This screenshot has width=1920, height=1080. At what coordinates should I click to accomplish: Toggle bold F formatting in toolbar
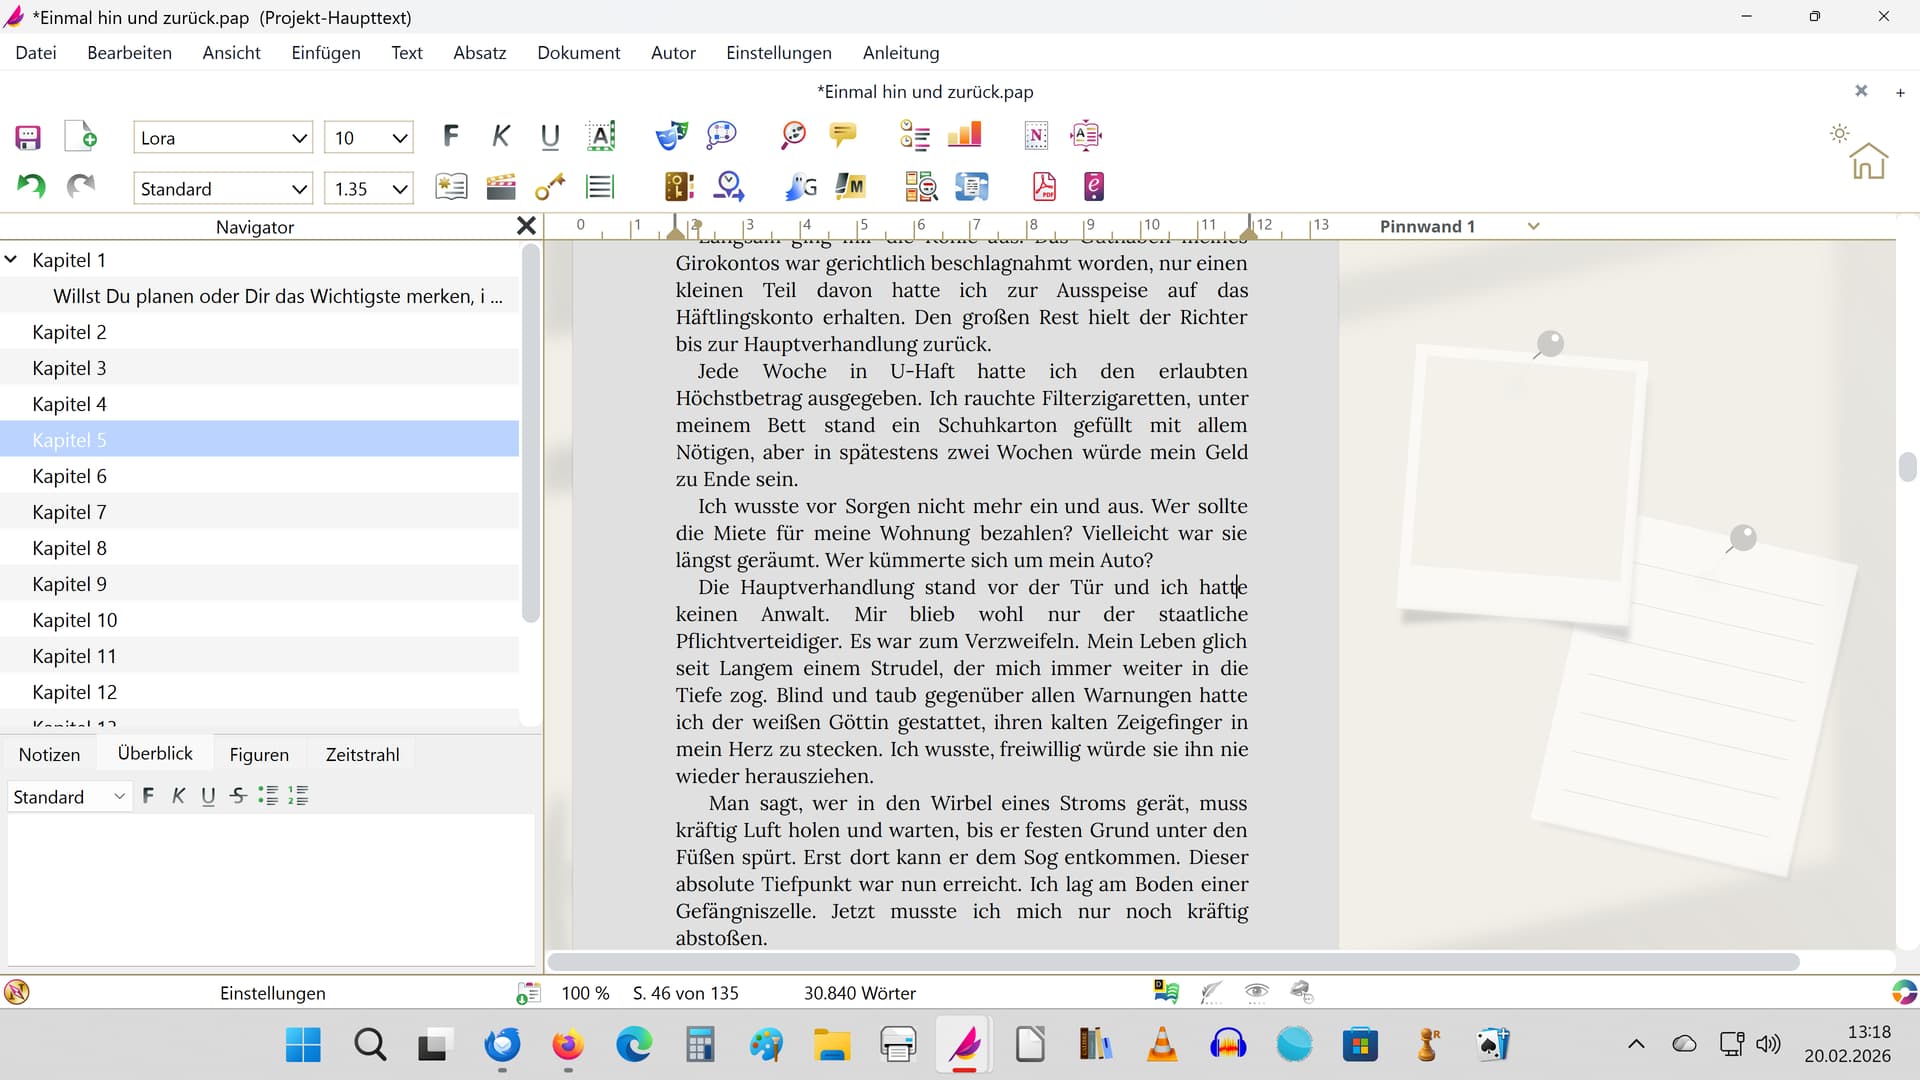451,136
